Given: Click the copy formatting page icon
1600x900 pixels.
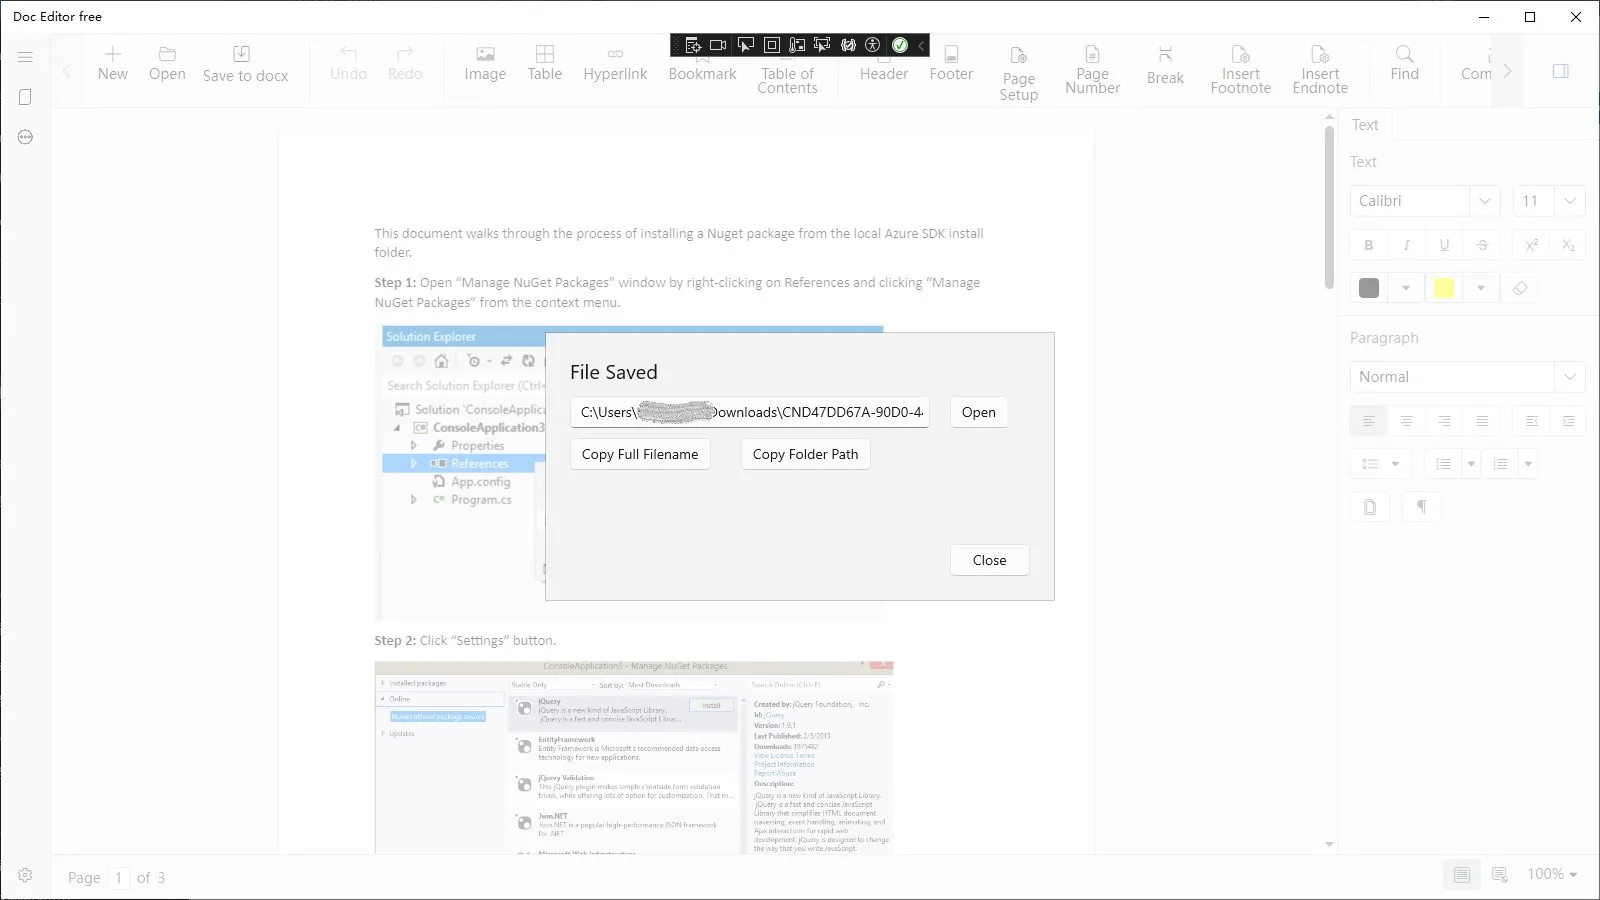Looking at the screenshot, I should click(x=1369, y=507).
